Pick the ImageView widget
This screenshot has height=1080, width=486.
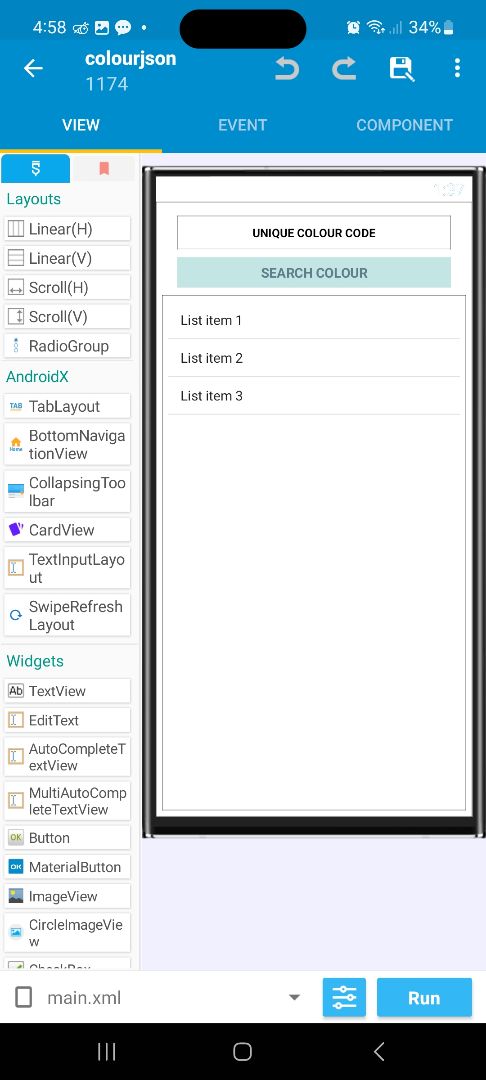click(67, 896)
